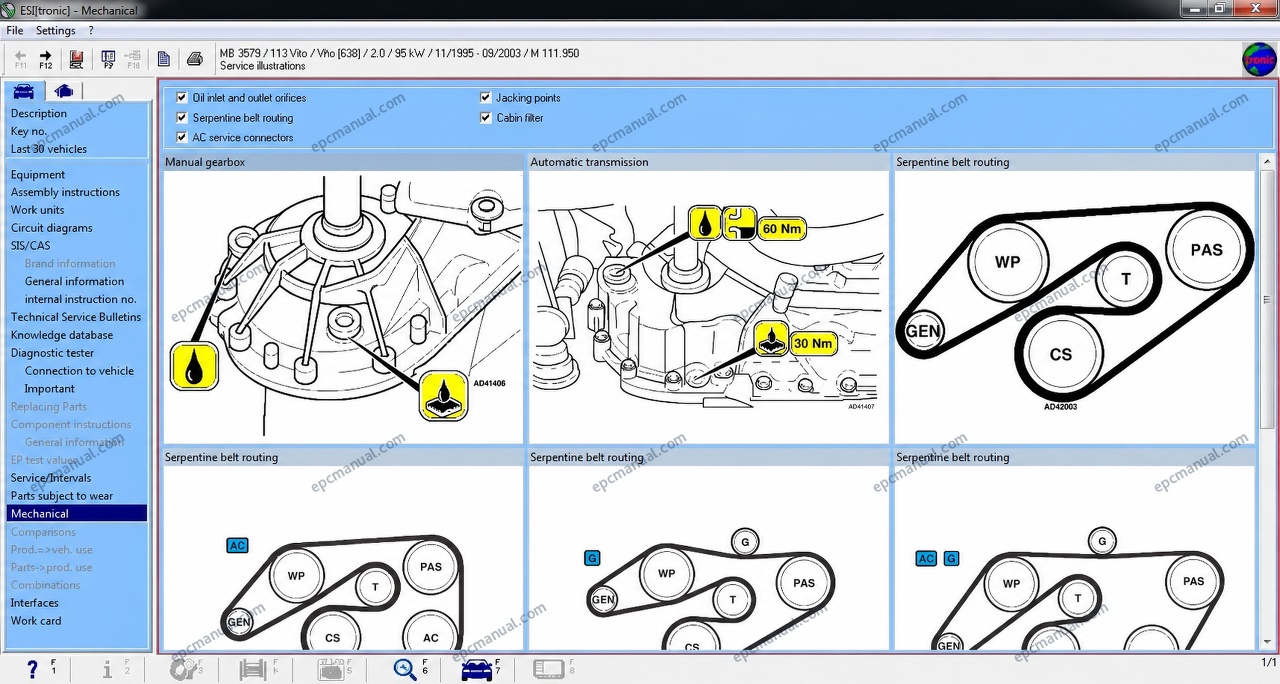Open Work card entry
Viewport: 1280px width, 684px height.
tap(36, 621)
